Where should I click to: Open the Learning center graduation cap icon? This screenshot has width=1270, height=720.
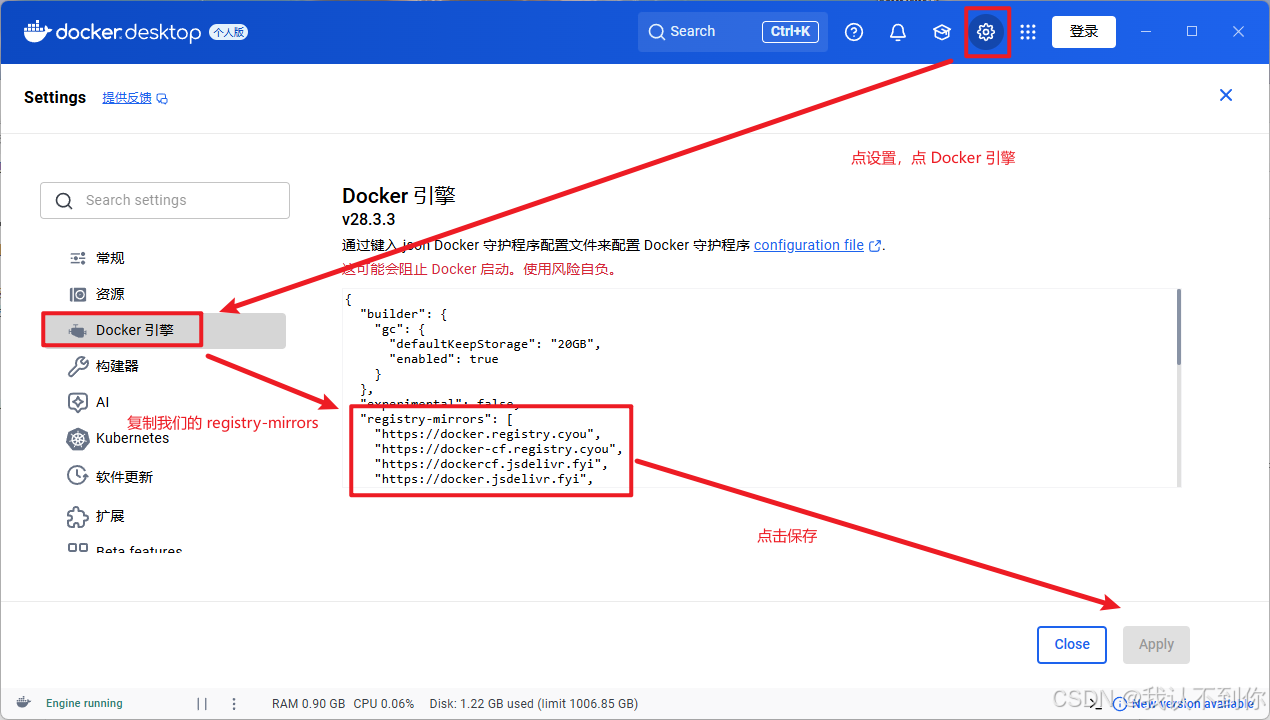coord(942,32)
